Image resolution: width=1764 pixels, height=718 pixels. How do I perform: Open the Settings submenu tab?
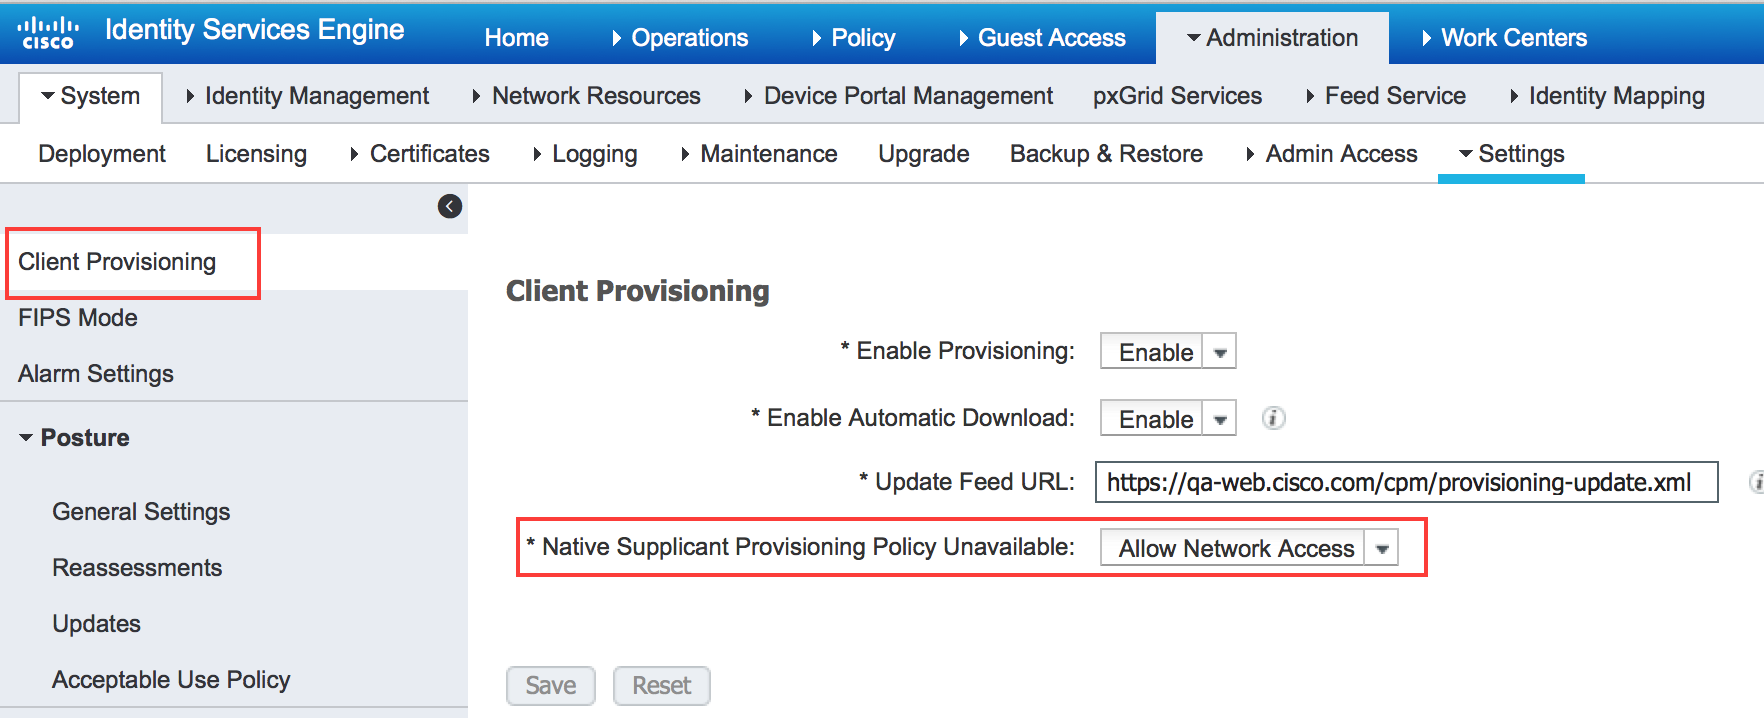click(1511, 154)
